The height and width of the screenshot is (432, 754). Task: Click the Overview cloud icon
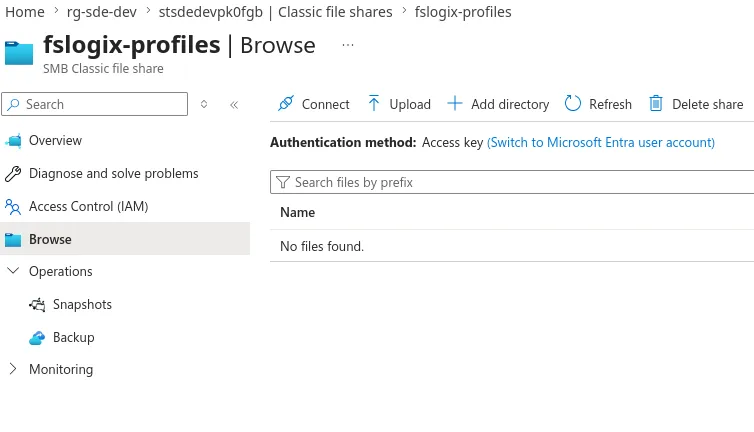point(13,140)
